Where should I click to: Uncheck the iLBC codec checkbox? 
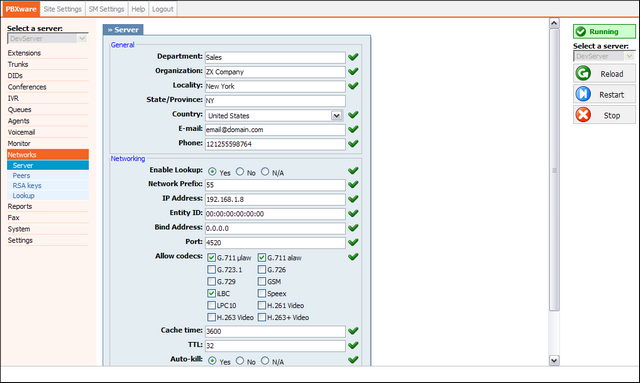(x=211, y=293)
